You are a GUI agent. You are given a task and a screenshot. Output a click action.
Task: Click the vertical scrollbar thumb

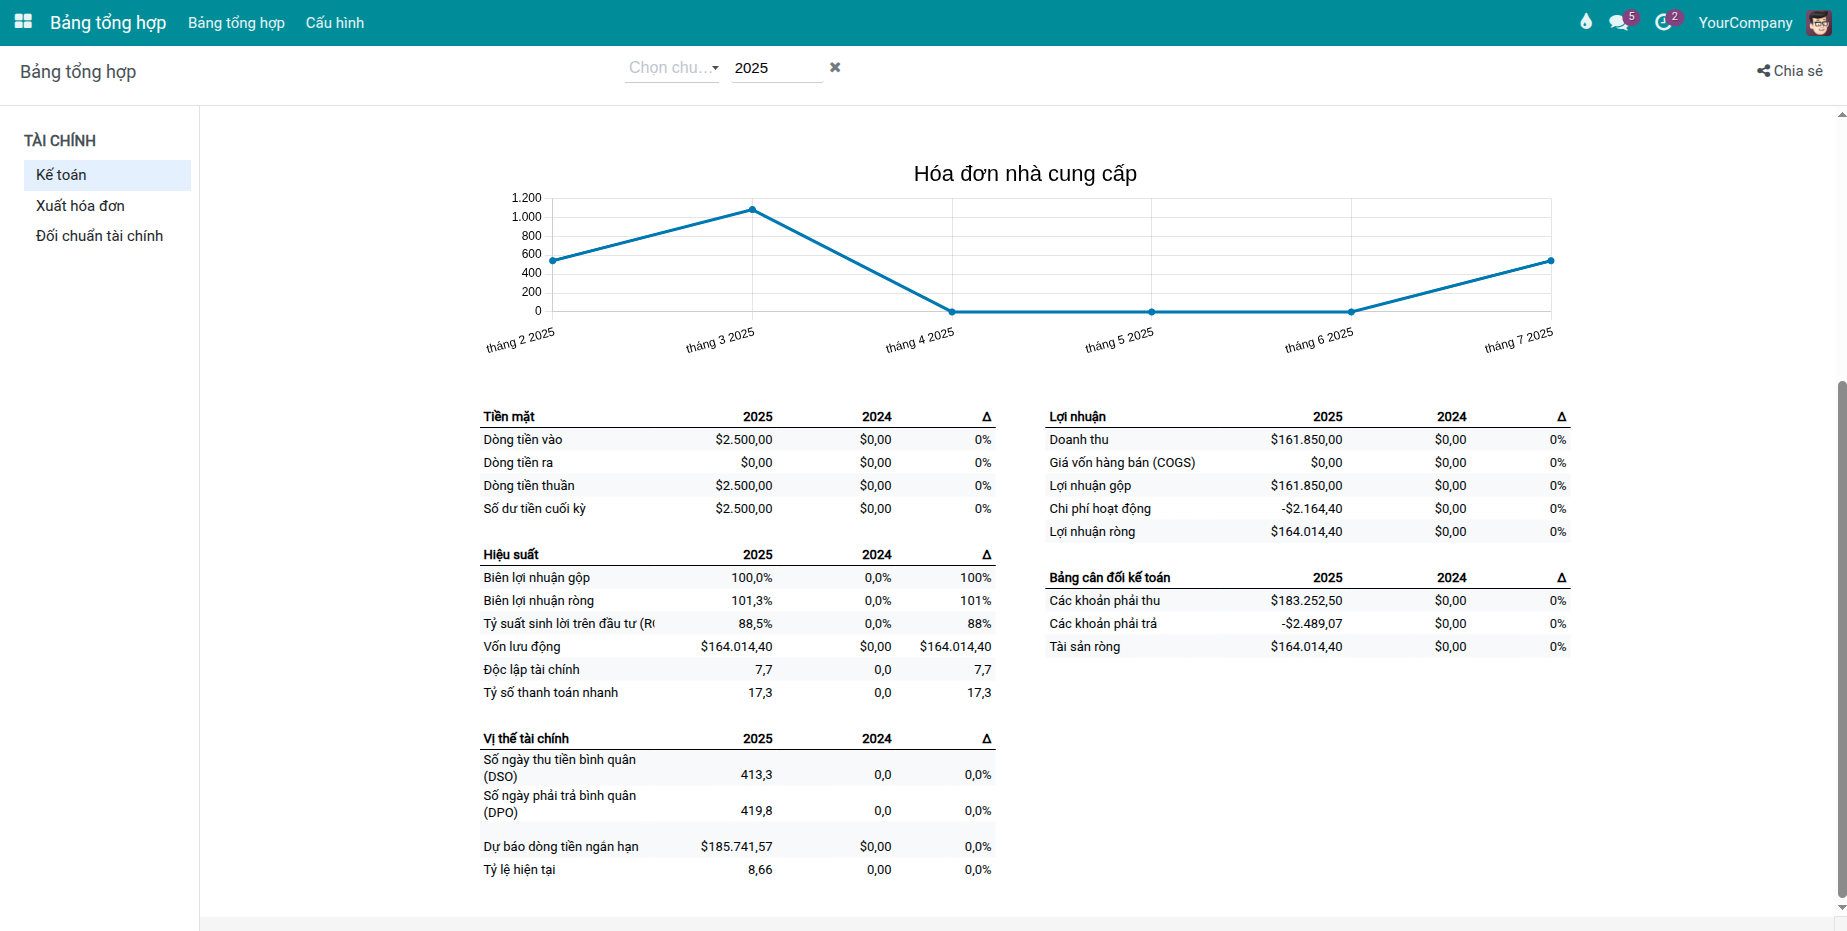(x=1841, y=640)
